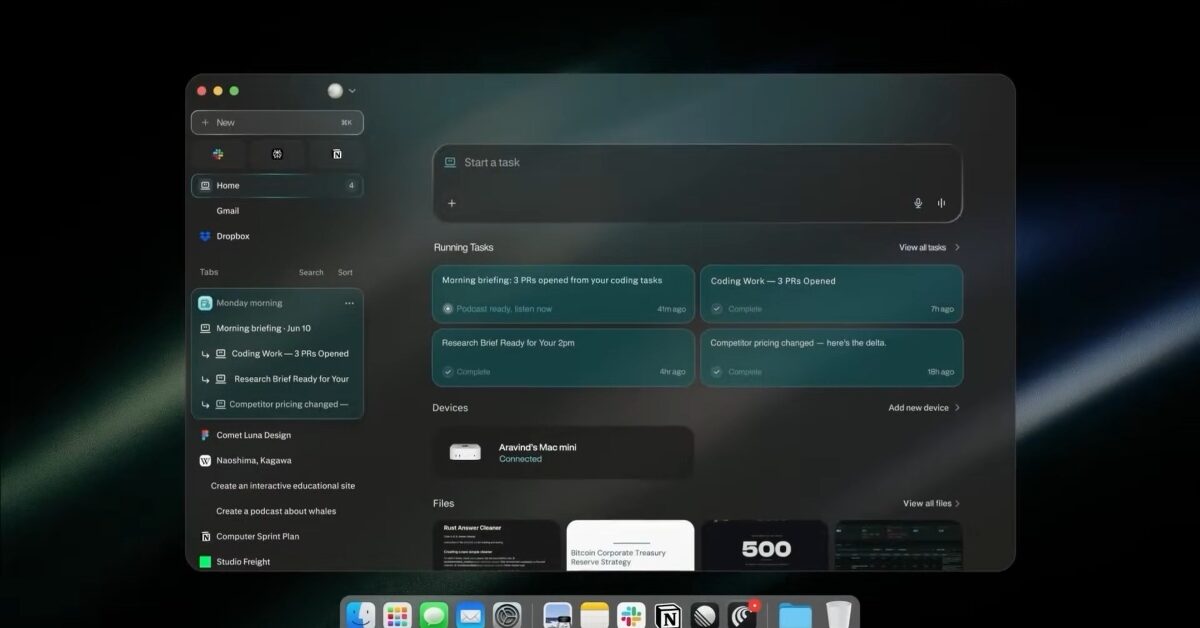Select the middle connector icon beside Slack
Image resolution: width=1200 pixels, height=628 pixels.
click(x=277, y=154)
